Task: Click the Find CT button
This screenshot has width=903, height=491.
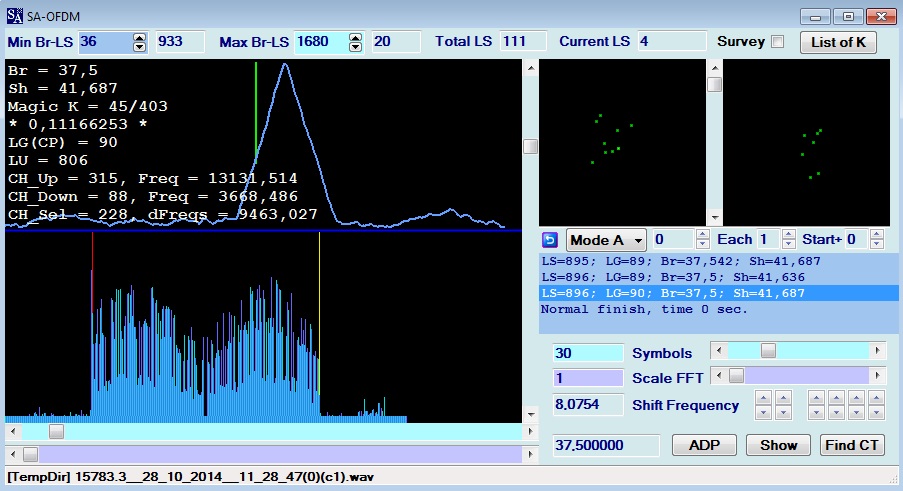Action: click(852, 445)
